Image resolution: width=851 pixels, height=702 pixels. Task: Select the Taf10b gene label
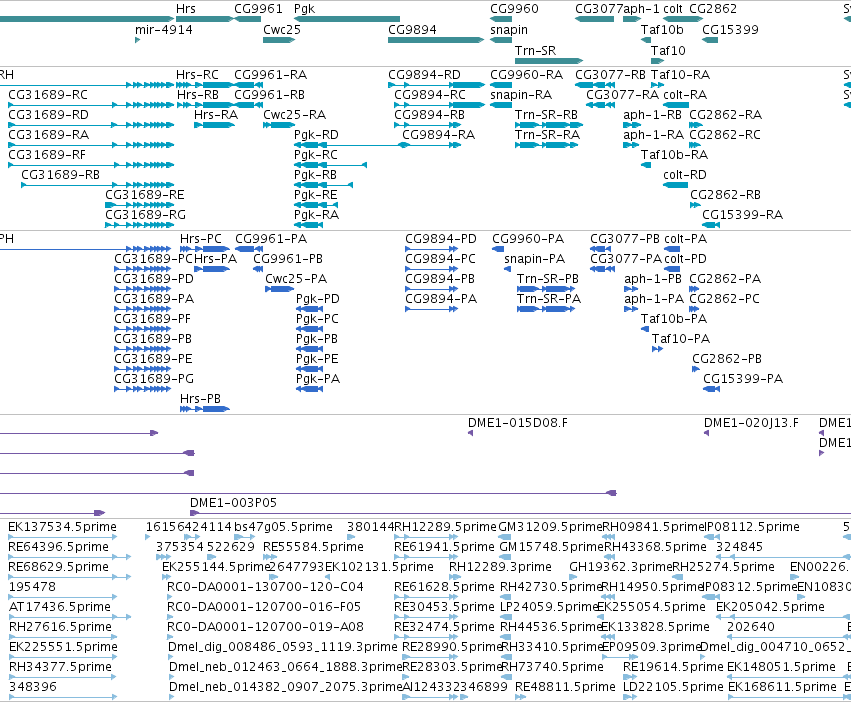click(x=662, y=29)
